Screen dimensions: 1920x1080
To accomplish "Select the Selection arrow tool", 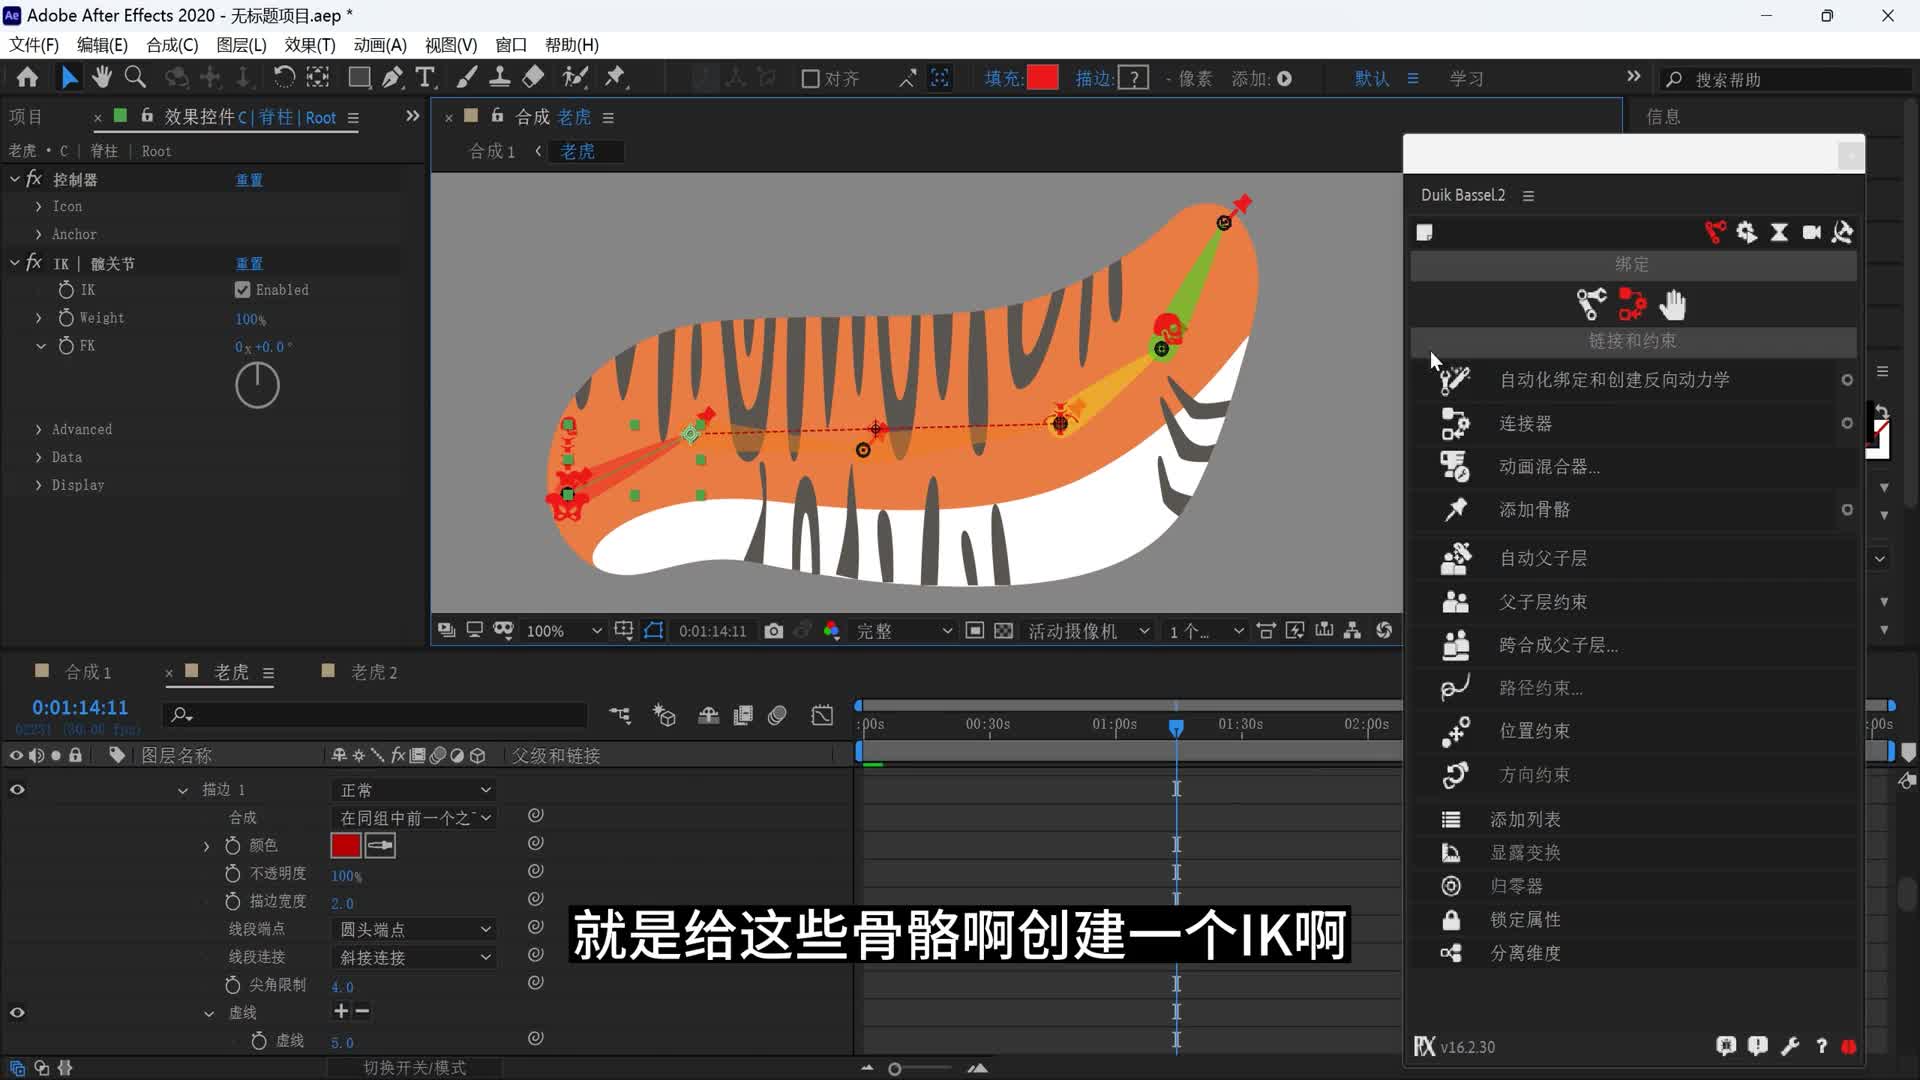I will (69, 78).
